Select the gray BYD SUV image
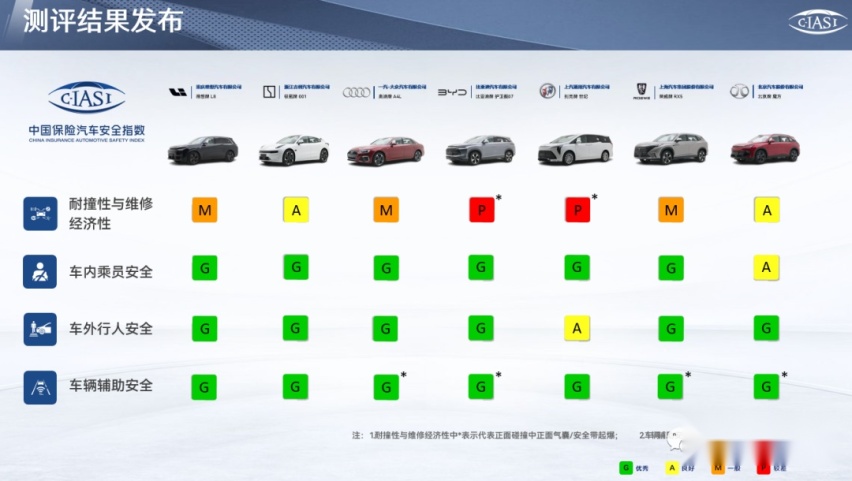This screenshot has width=852, height=481. [480, 150]
